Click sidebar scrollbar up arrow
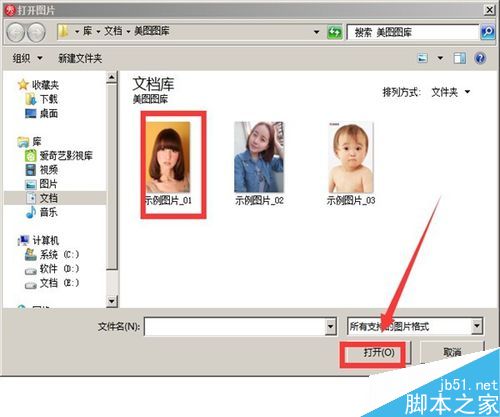The image size is (500, 417). click(112, 77)
